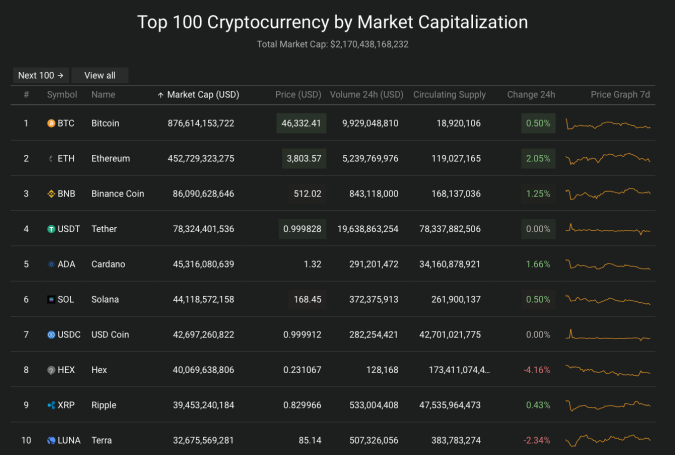This screenshot has height=455, width=675.
Task: Open Ethereum 7-day price graph
Action: pos(608,158)
